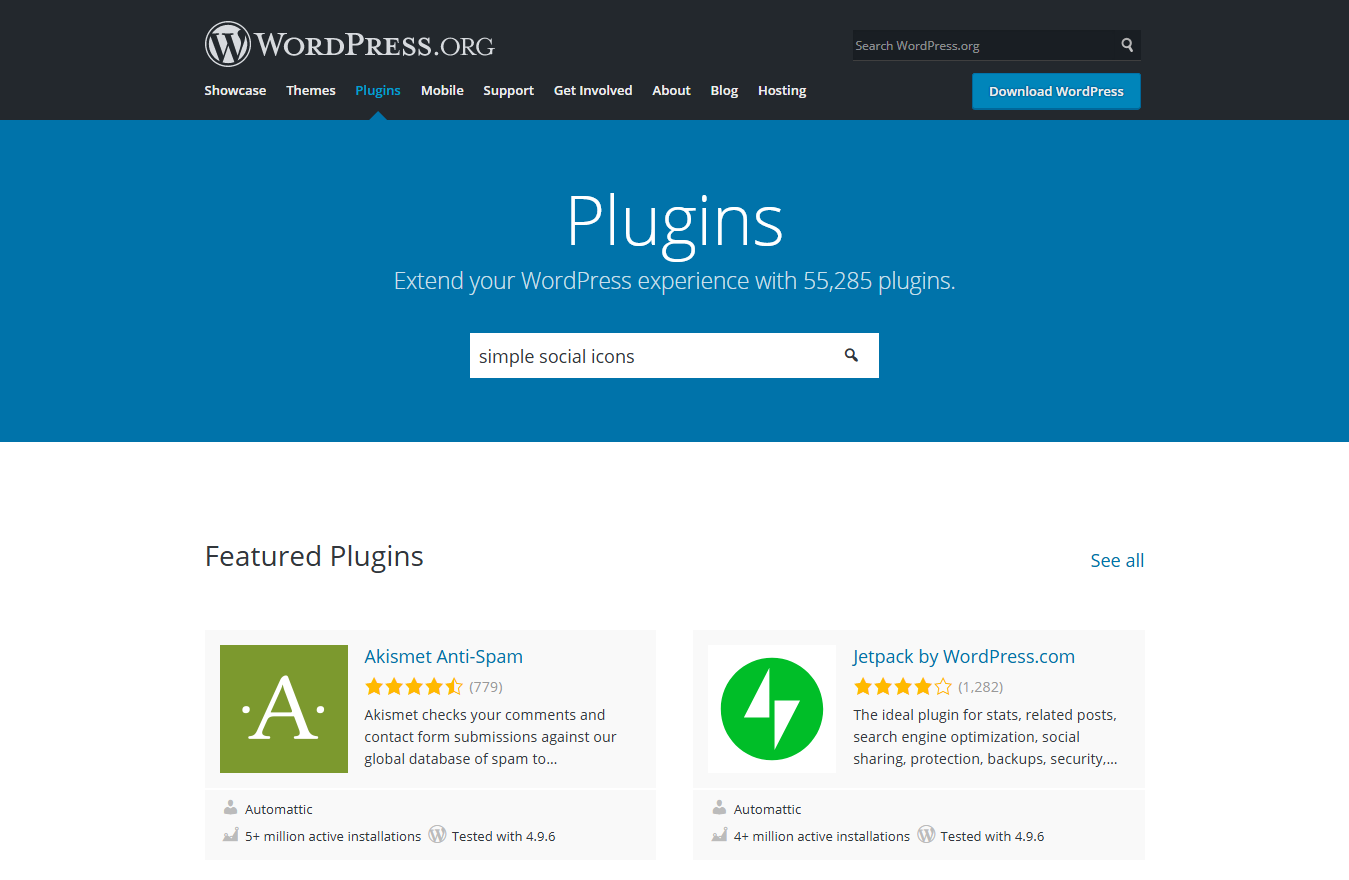Click the Automattic author under Akismet
Screen dimensions: 1349x880
pyautogui.click(x=279, y=809)
